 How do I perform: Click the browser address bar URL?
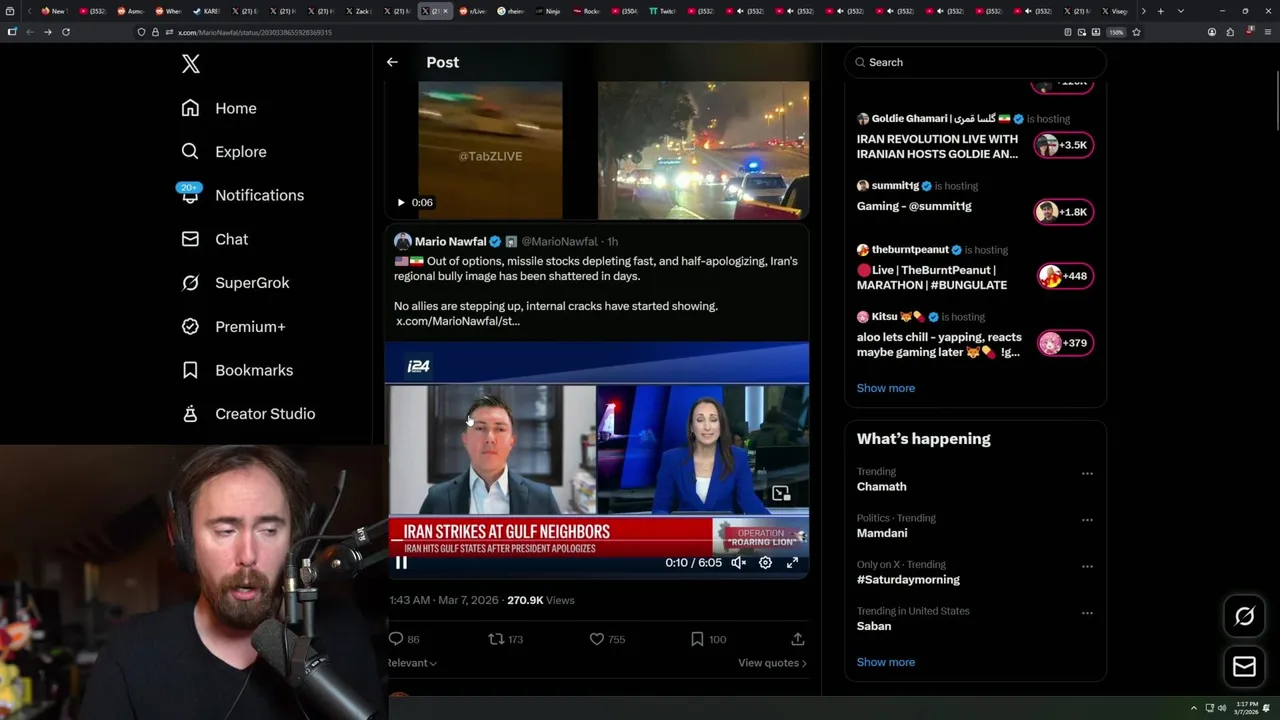[x=255, y=32]
